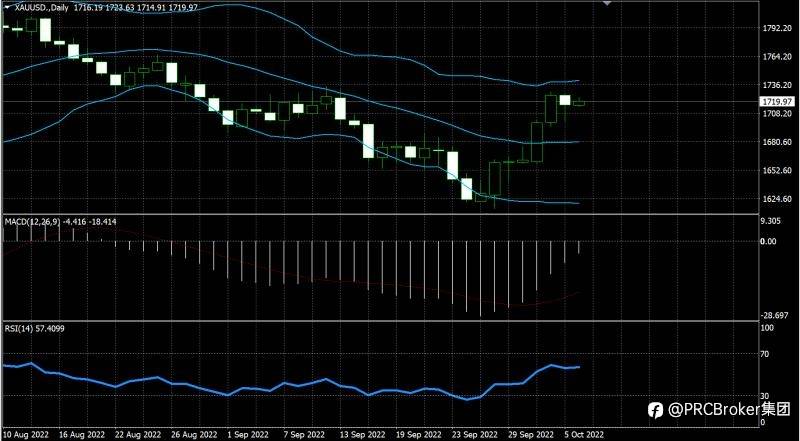Click the 16 Aug 2022 date label

(81, 434)
